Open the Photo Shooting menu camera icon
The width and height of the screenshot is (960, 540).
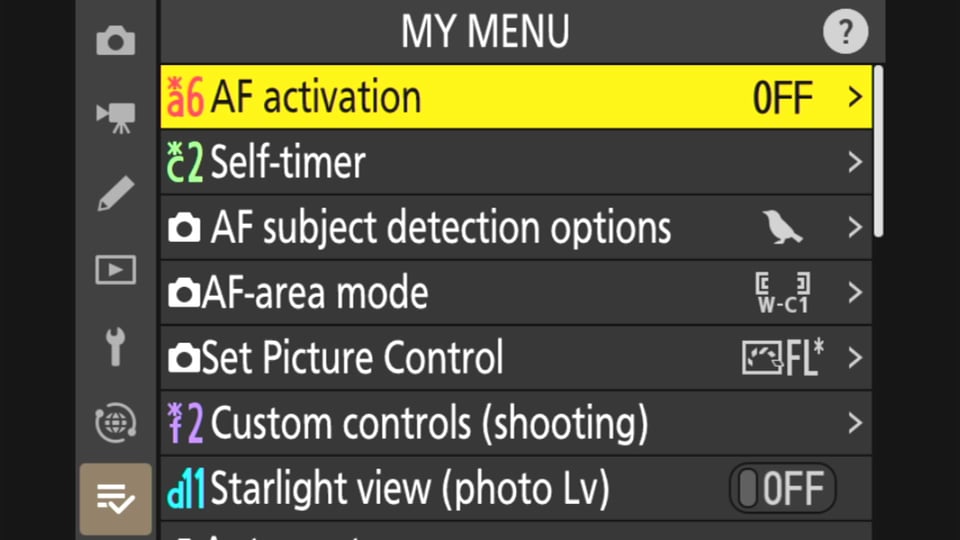tap(116, 40)
